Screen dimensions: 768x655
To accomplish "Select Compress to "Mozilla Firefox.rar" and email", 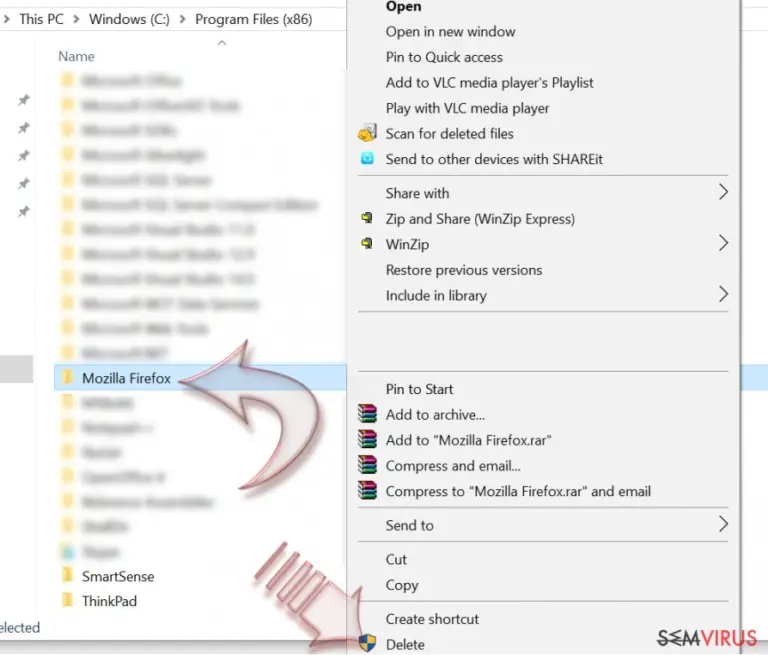I will pos(518,491).
